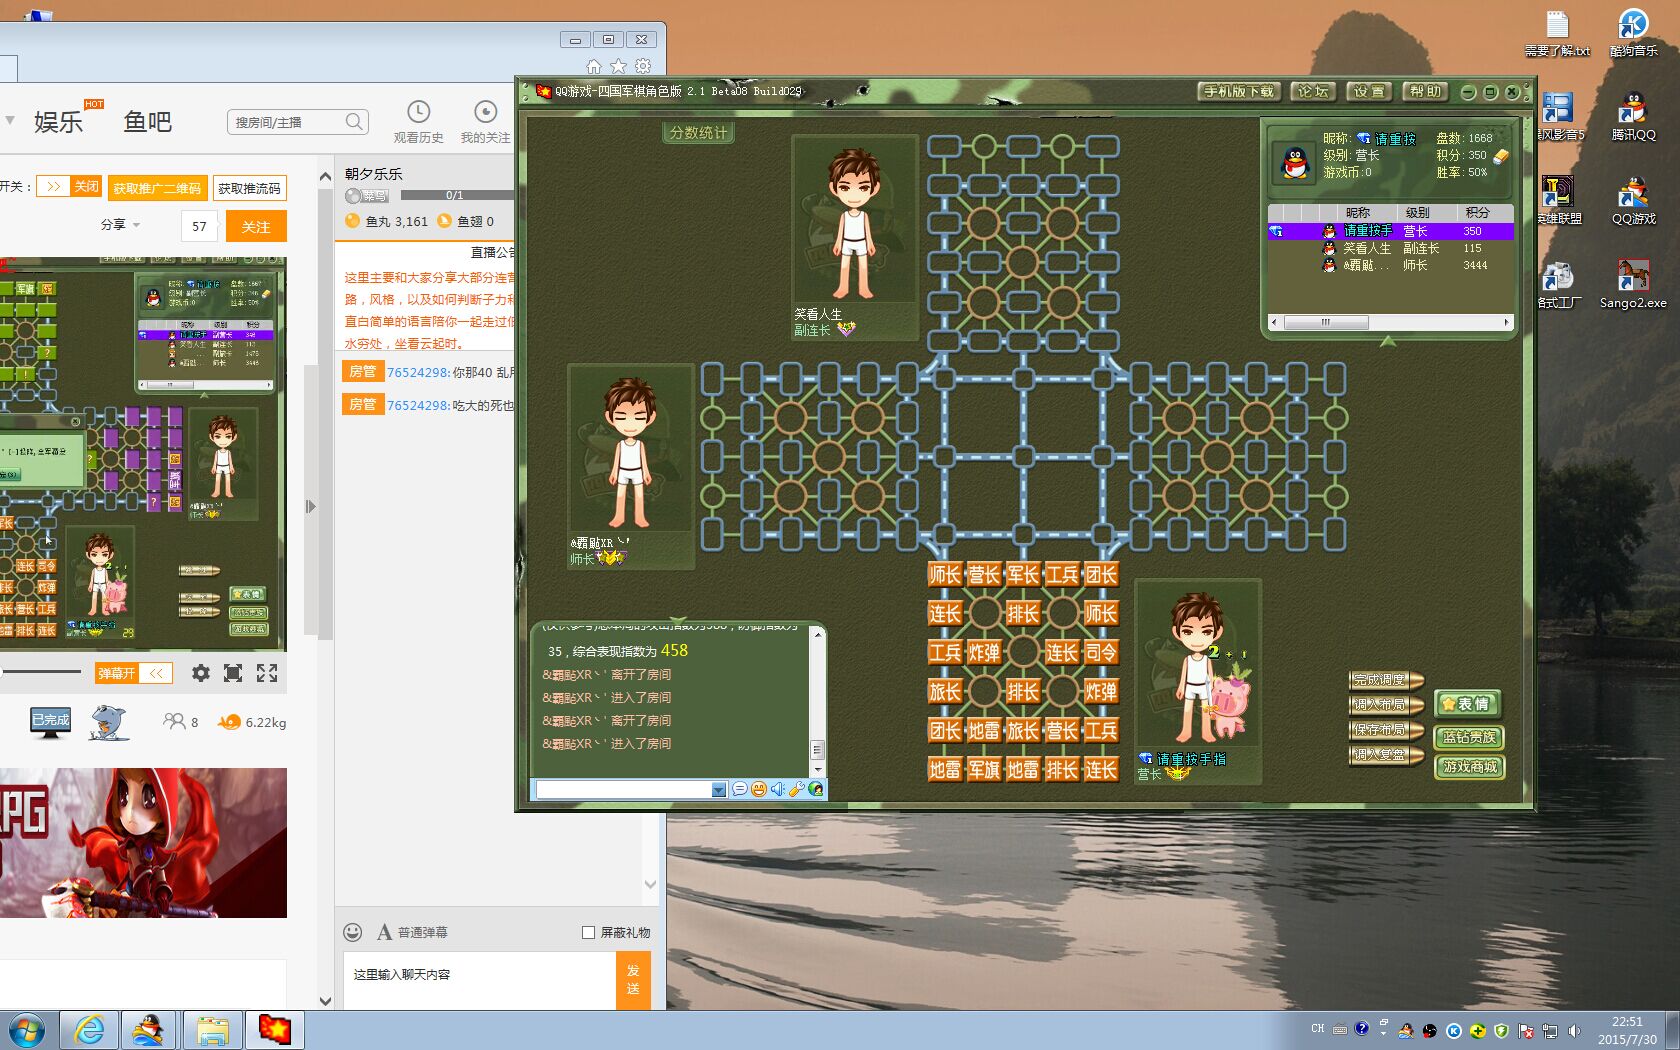Click the player list horizontal scrollbar thumb
This screenshot has height=1050, width=1680.
tap(1326, 322)
